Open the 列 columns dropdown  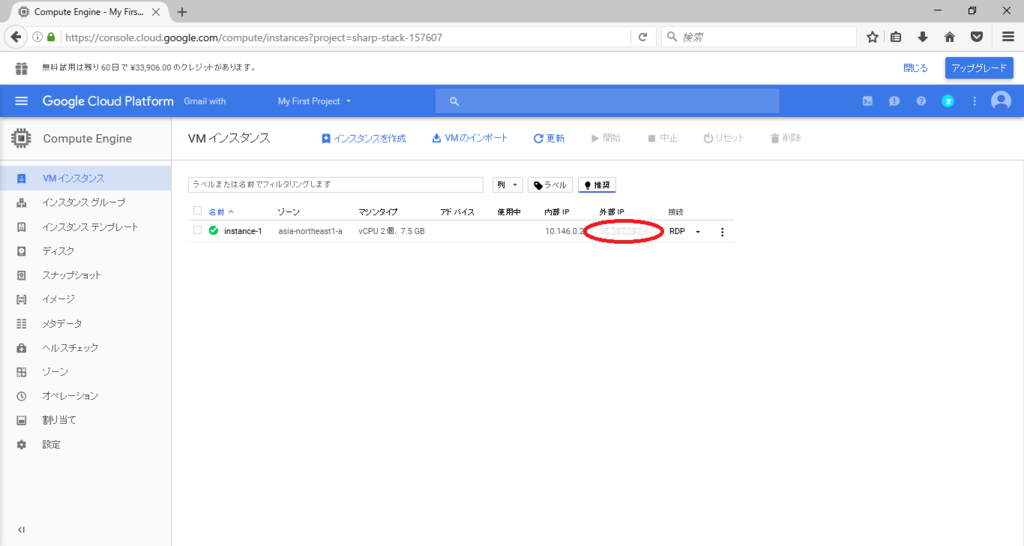507,185
